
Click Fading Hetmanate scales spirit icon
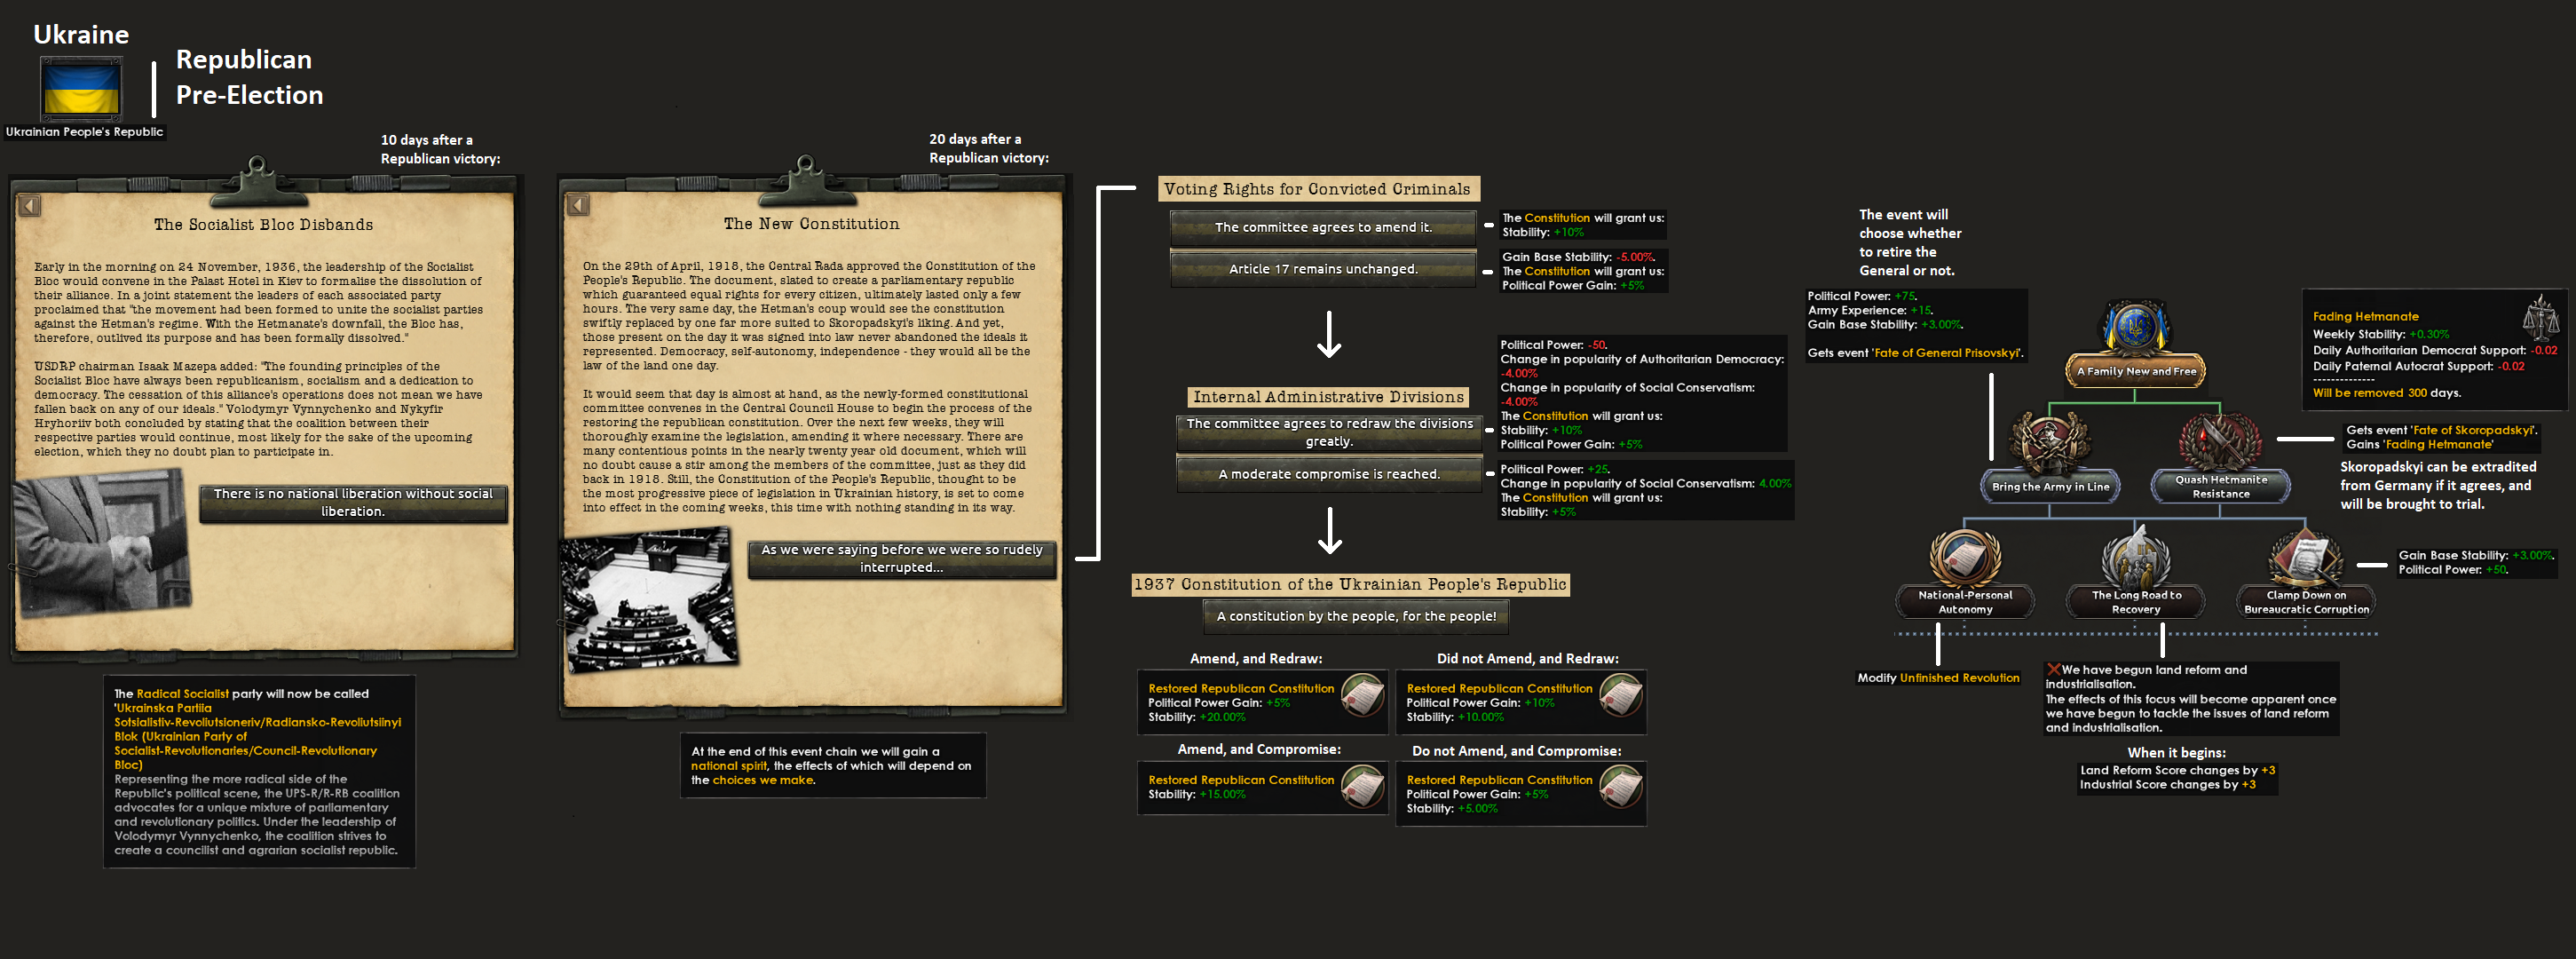click(2540, 319)
